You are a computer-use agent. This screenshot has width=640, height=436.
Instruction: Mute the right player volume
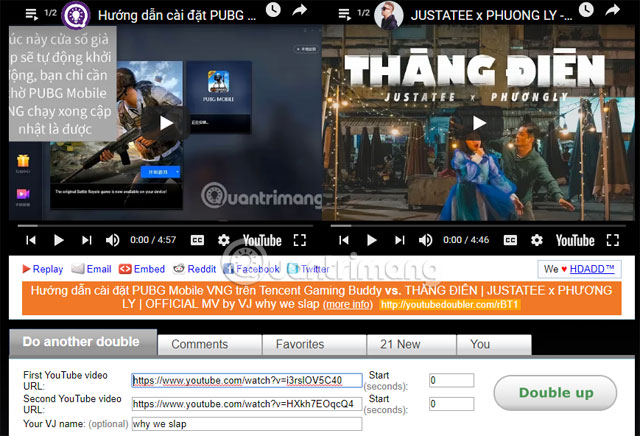click(x=426, y=240)
